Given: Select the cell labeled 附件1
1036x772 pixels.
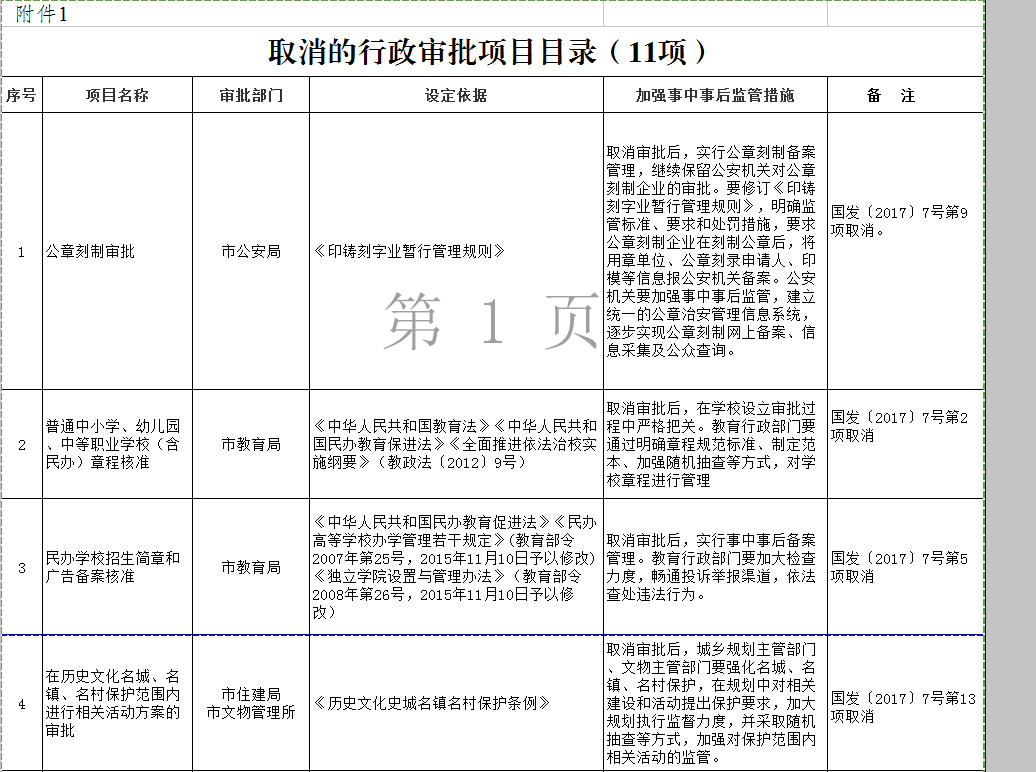Looking at the screenshot, I should 302,13.
